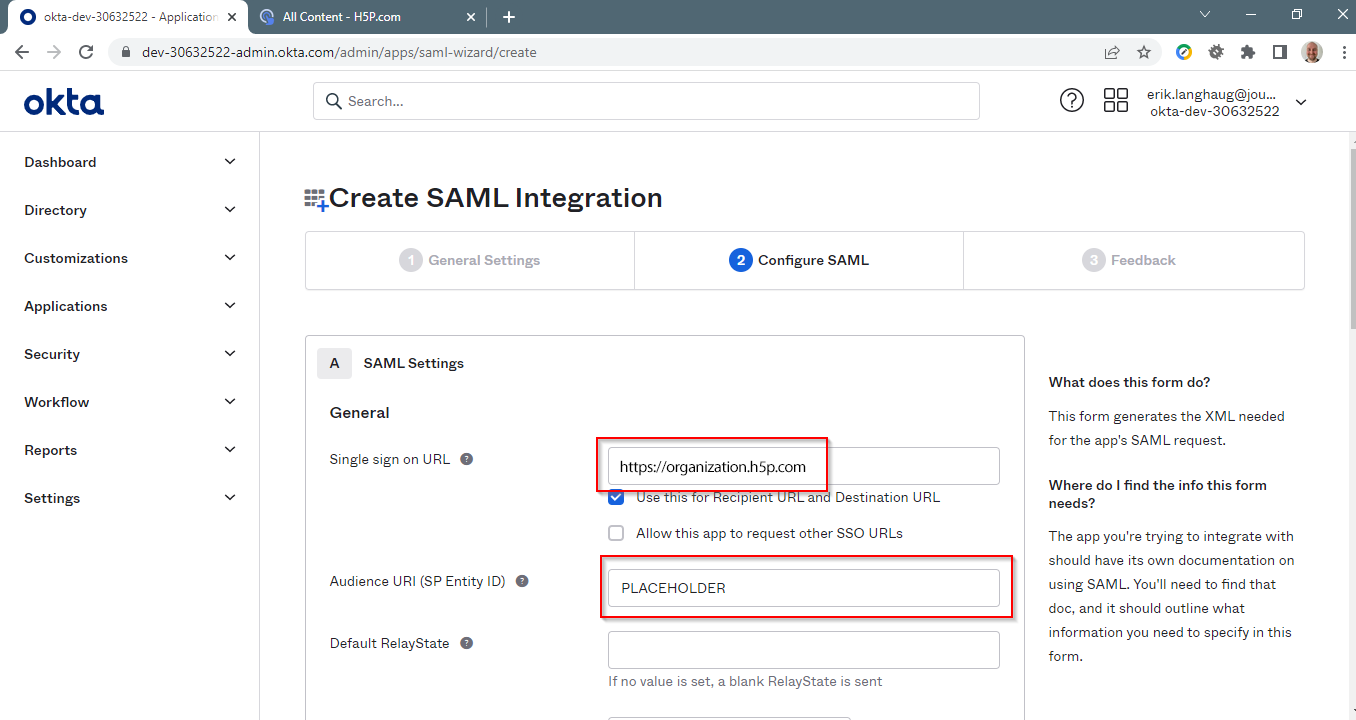Open the user account dropdown arrow
The image size is (1356, 720).
click(1301, 102)
